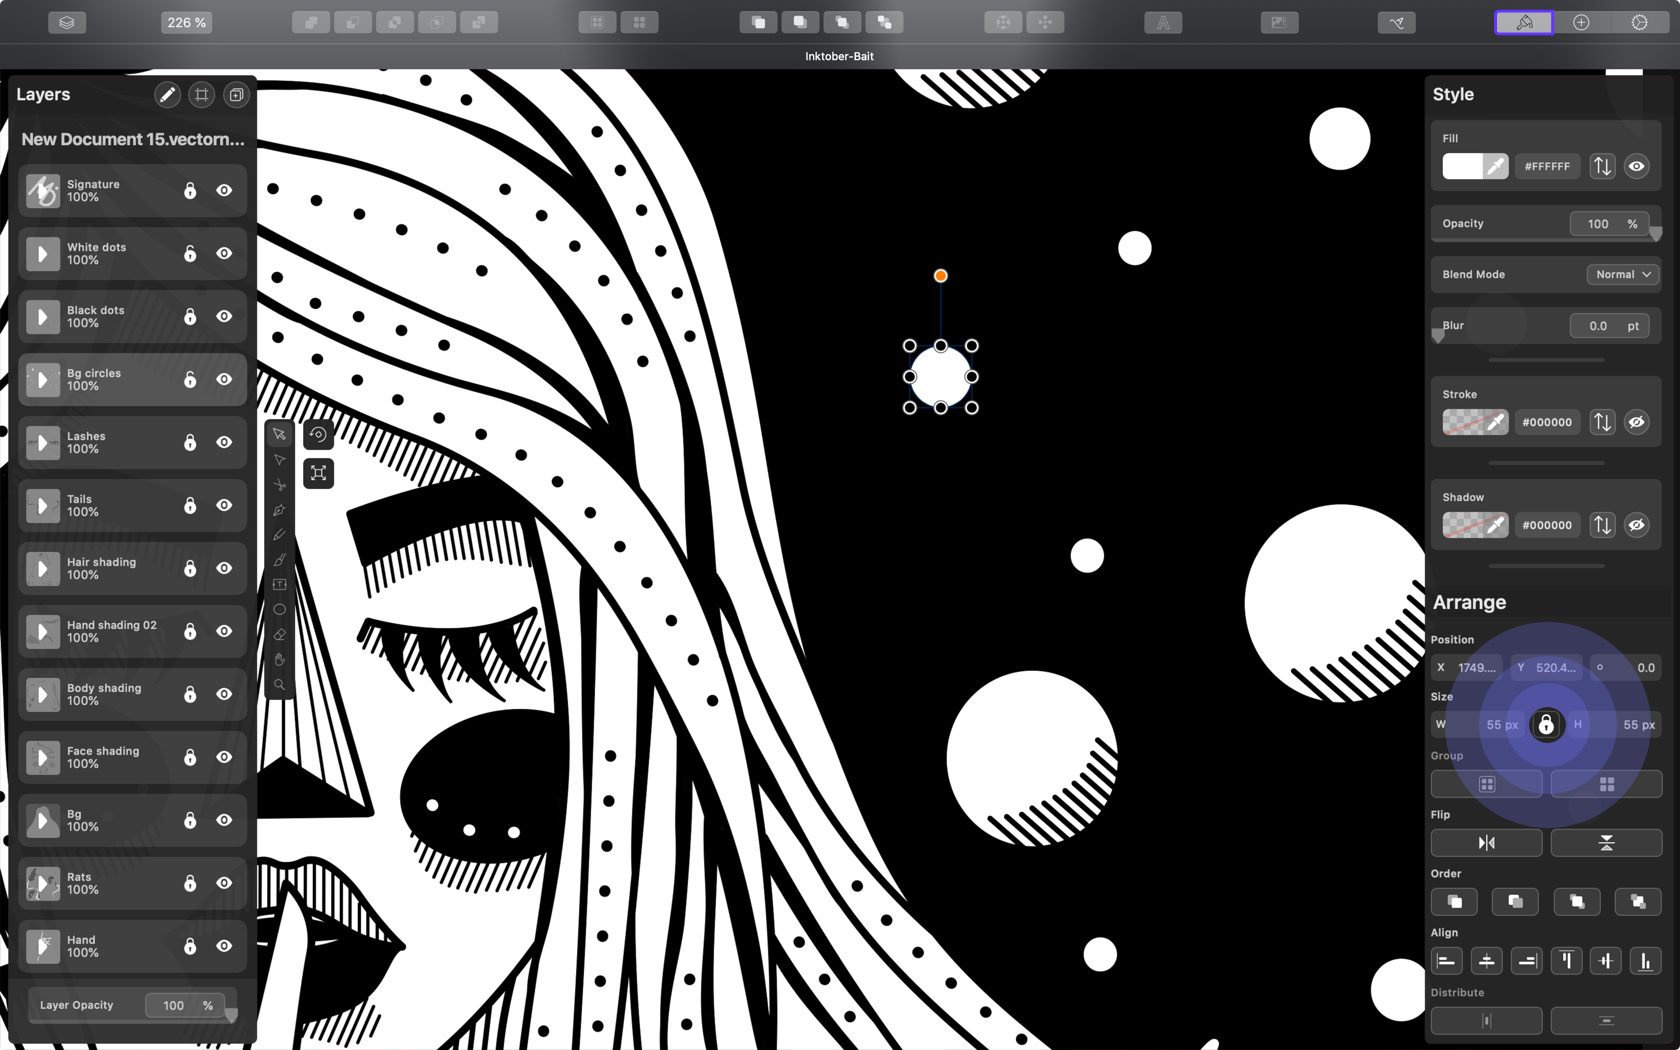Hide the White dots layer
Screen dimensions: 1680x1050
224,253
